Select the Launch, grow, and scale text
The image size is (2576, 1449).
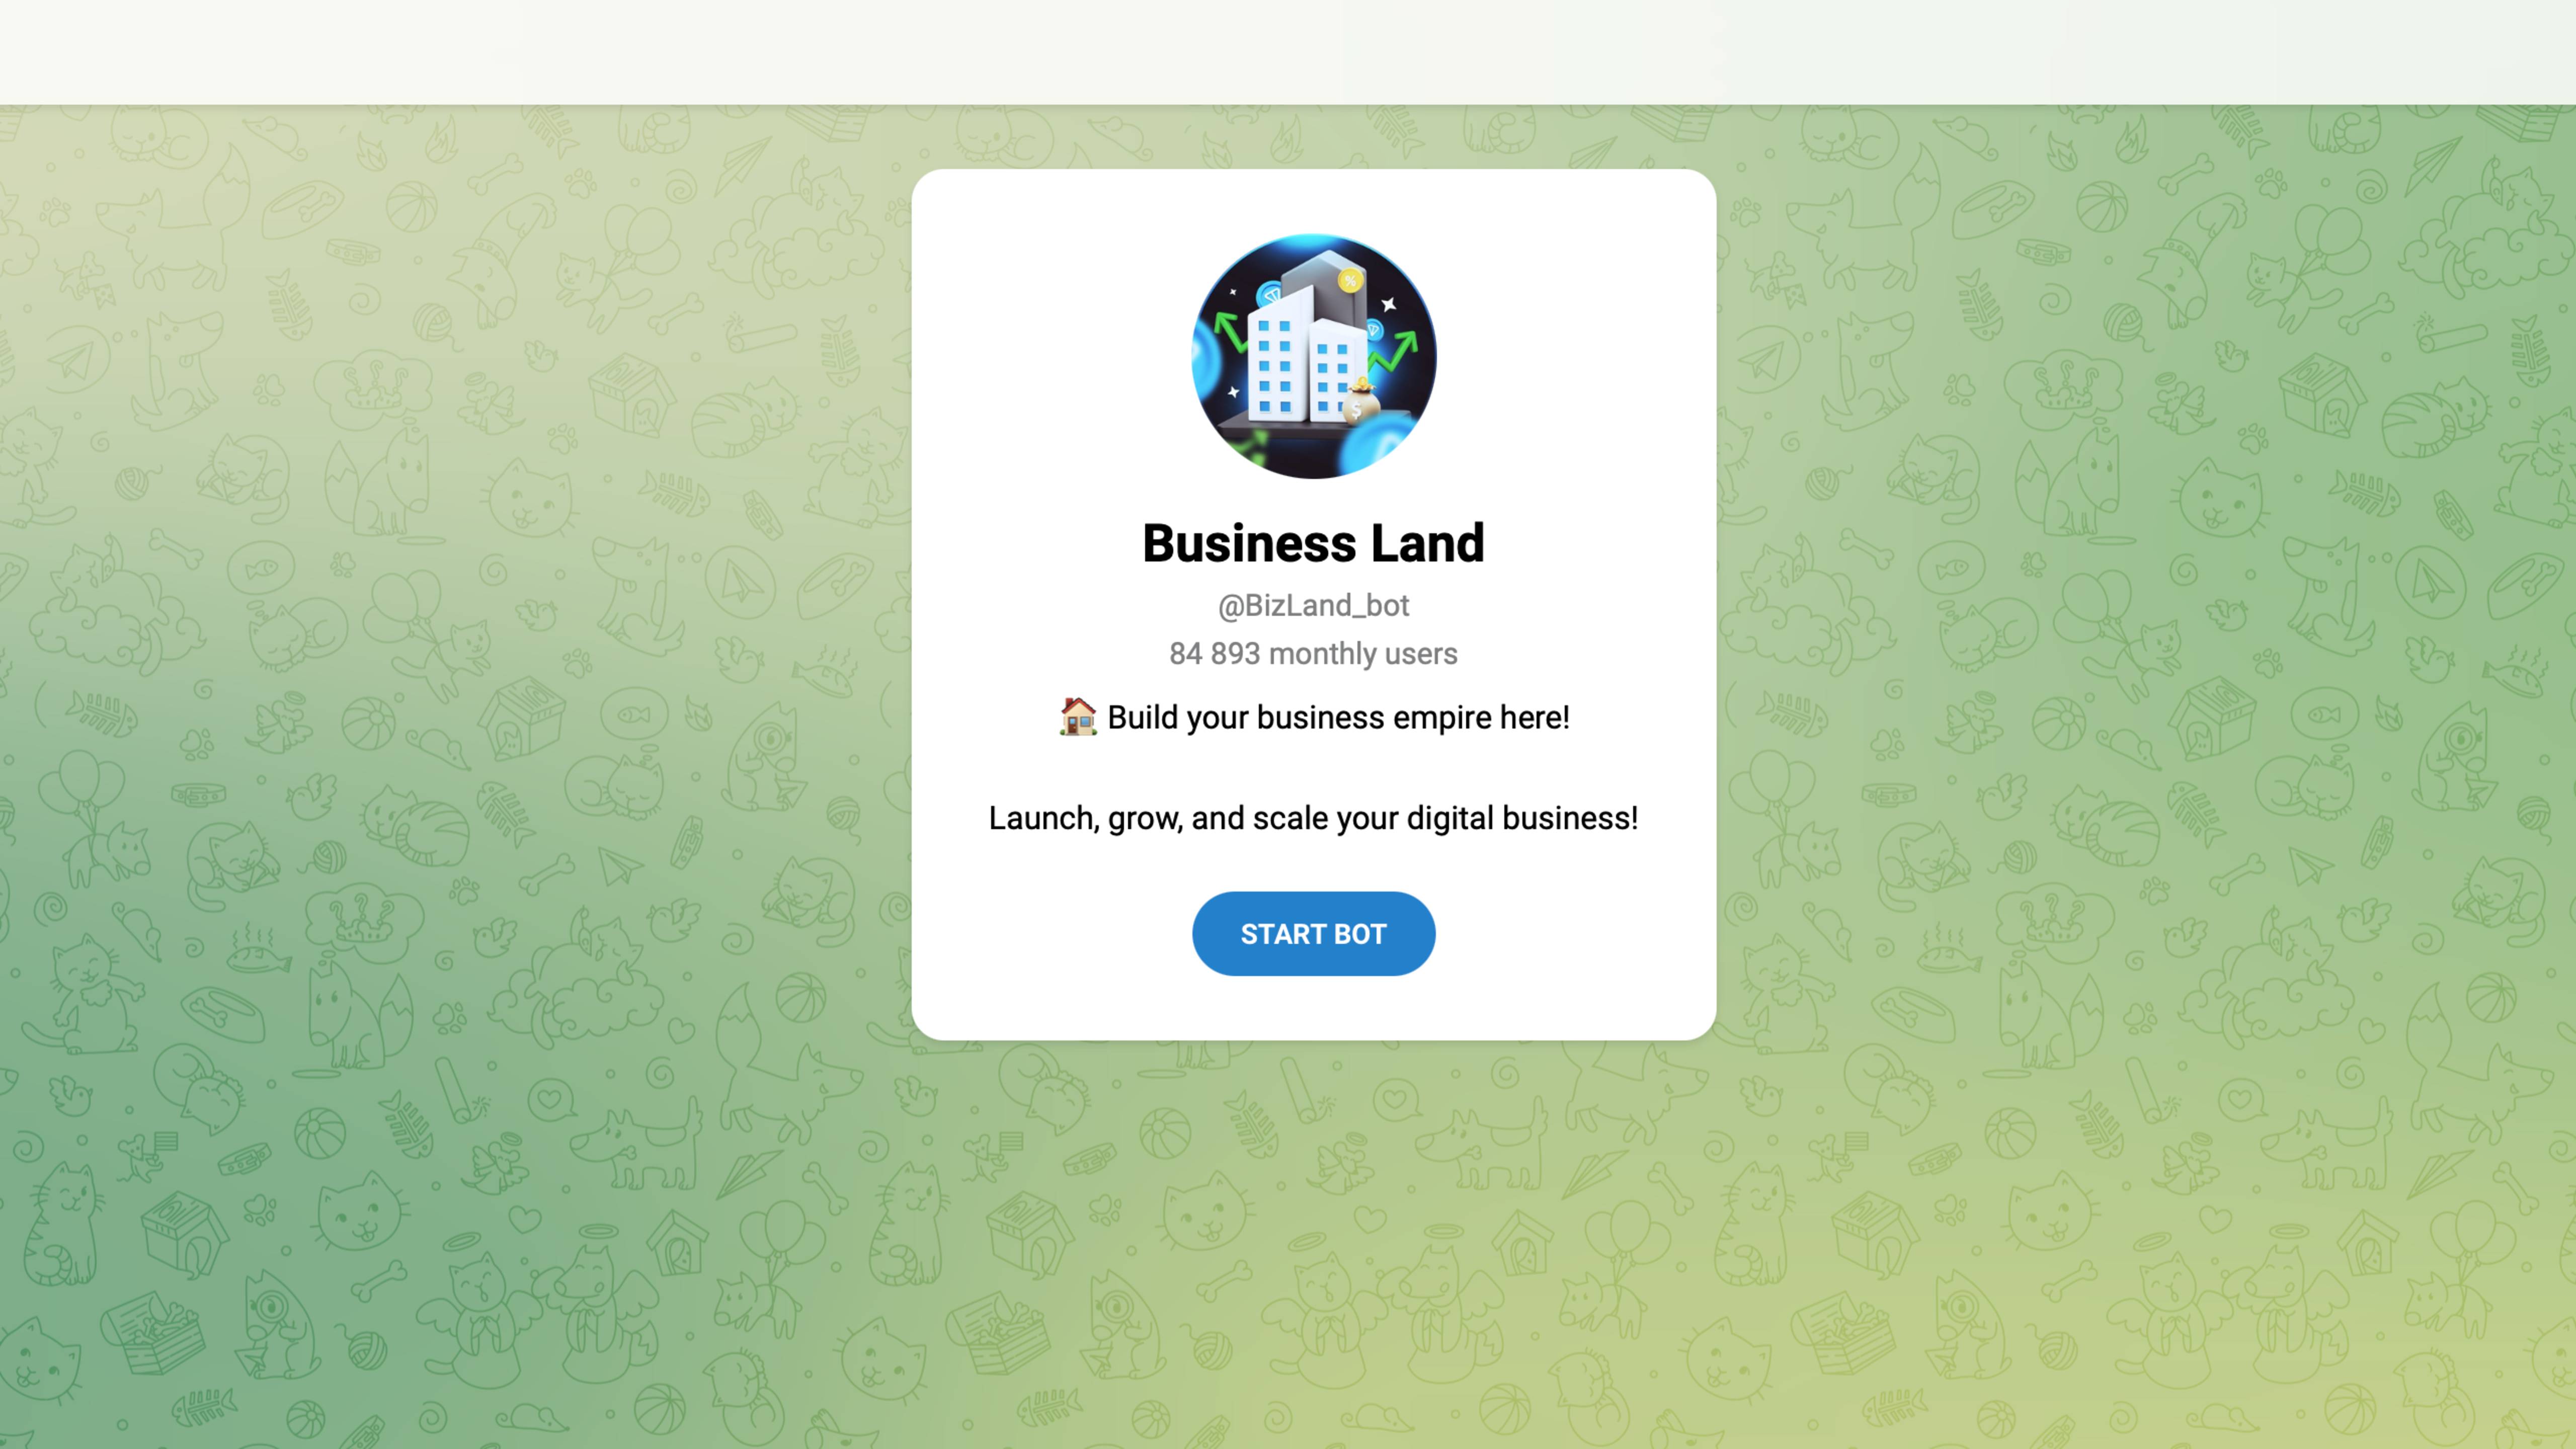coord(1313,818)
